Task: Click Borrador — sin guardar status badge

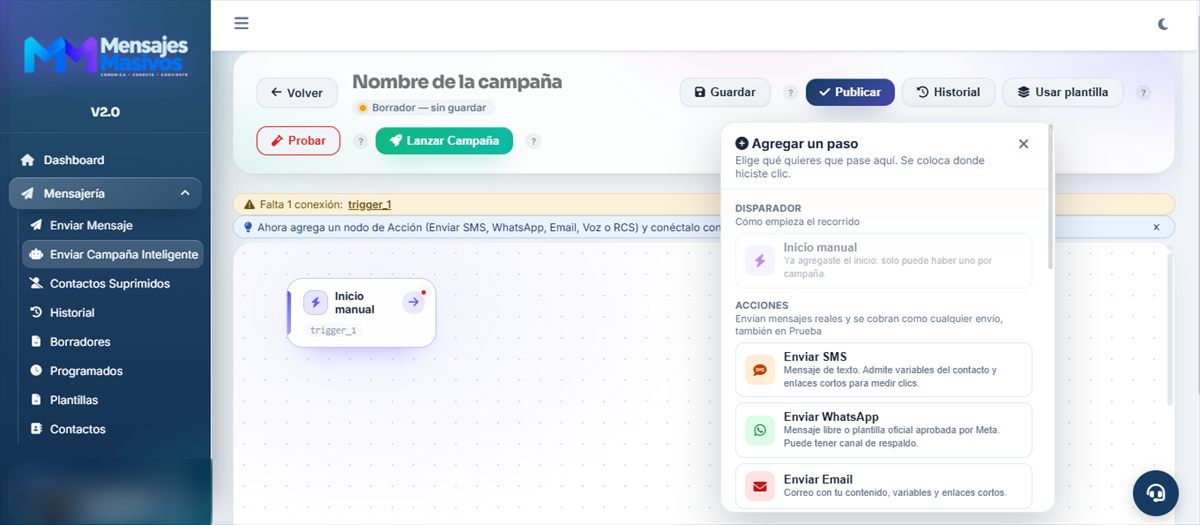Action: (423, 107)
